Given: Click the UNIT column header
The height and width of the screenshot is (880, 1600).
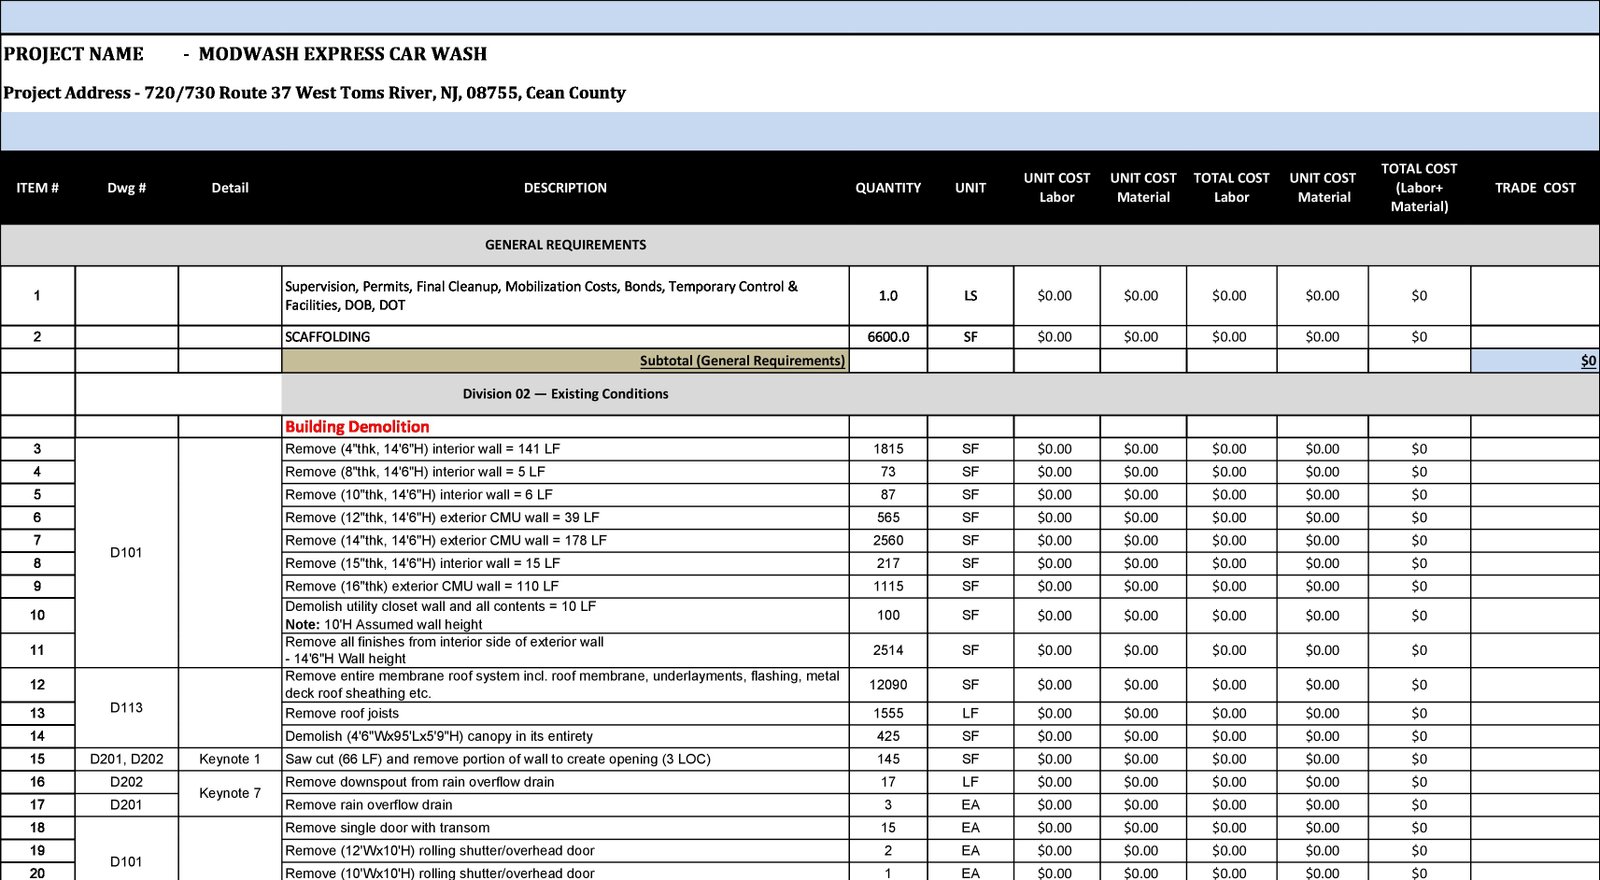Looking at the screenshot, I should (970, 188).
